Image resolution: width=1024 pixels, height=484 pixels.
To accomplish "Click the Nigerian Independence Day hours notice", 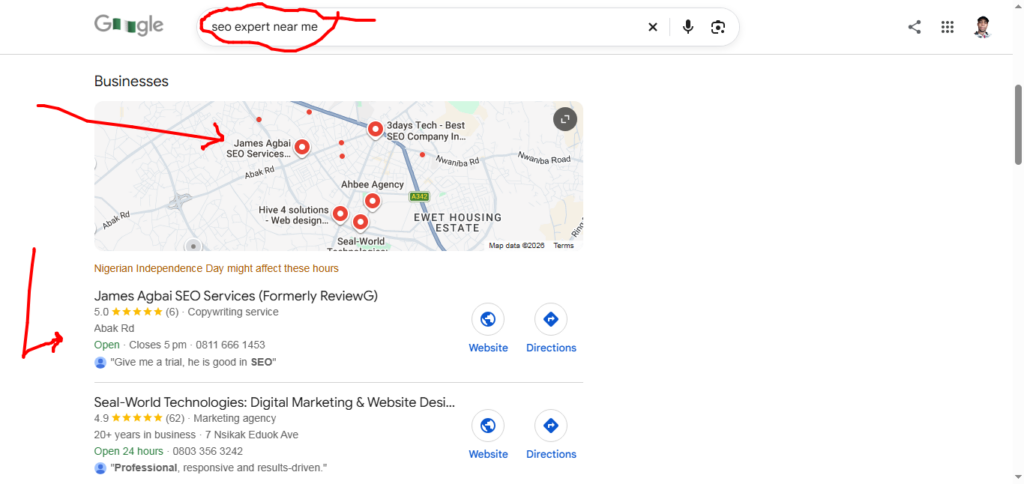I will [216, 268].
